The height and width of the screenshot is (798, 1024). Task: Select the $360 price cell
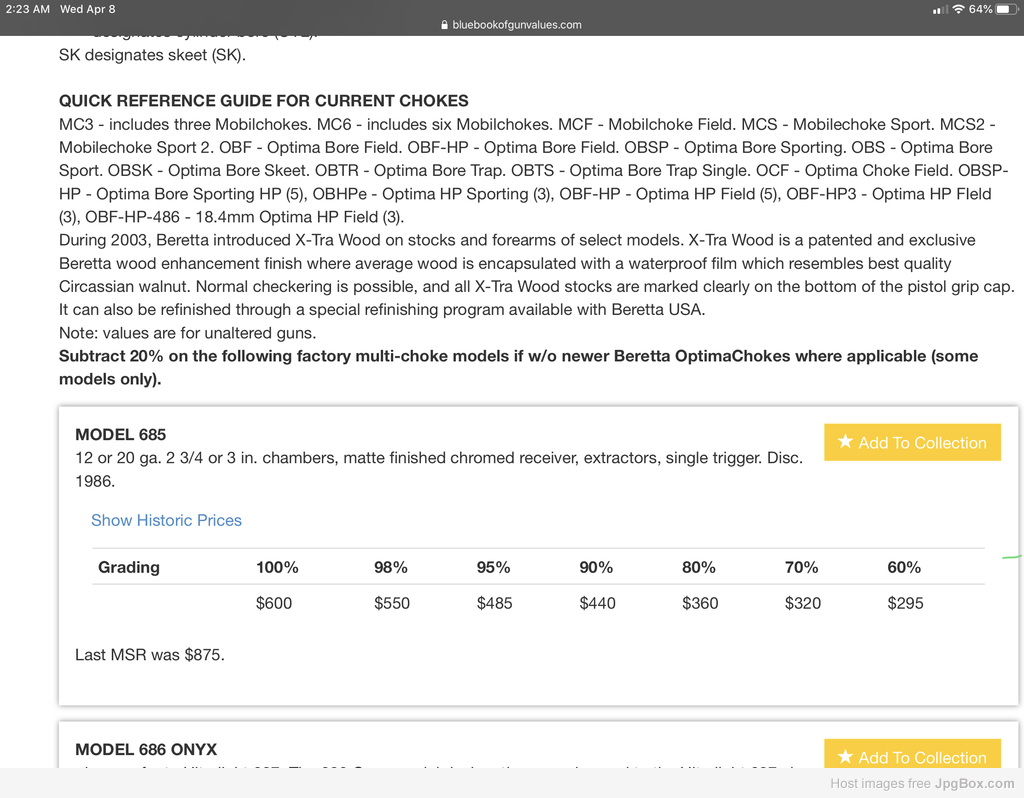coord(700,603)
